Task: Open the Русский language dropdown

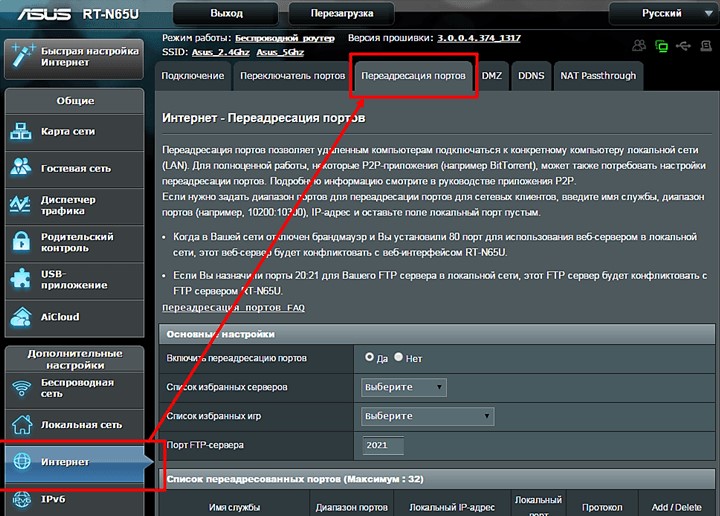Action: (x=664, y=13)
